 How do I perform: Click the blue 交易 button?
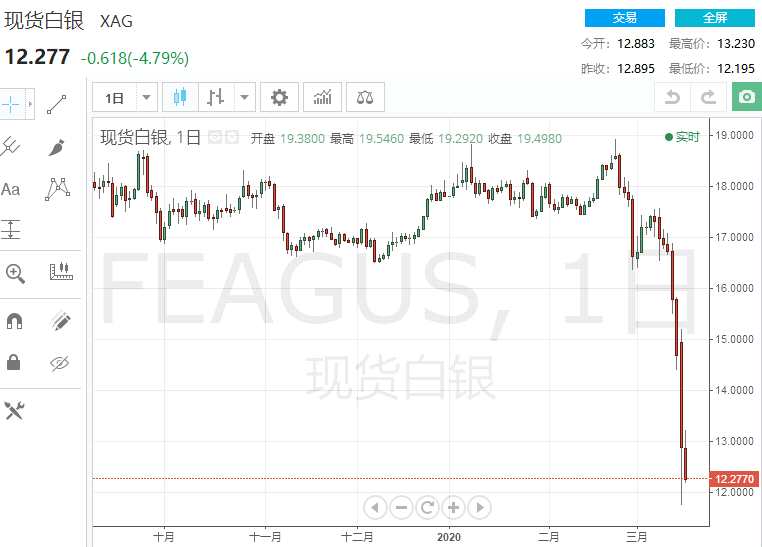[x=624, y=18]
